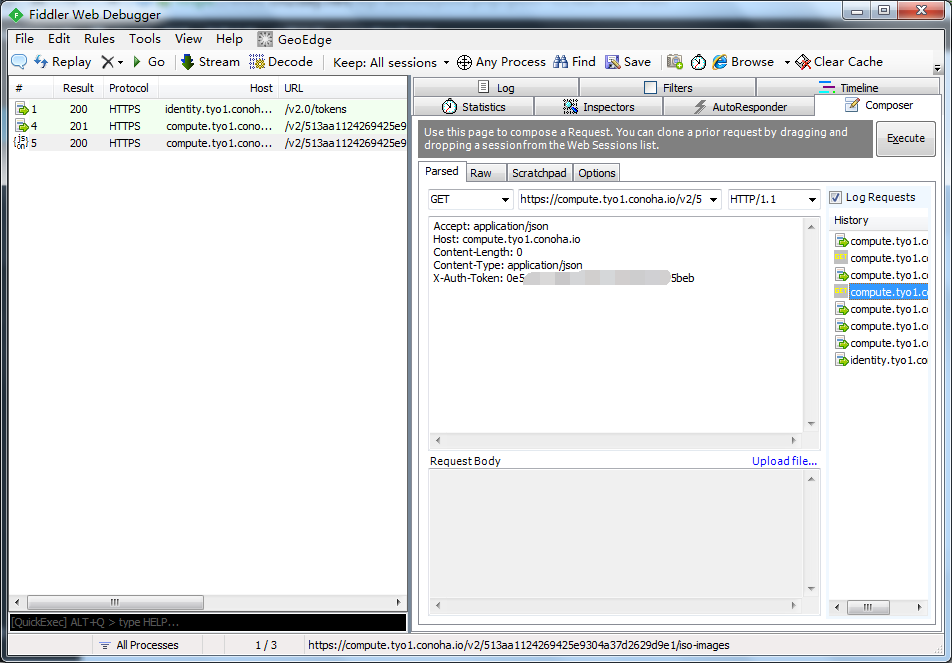Viewport: 952px width, 663px height.
Task: Click the Replay toolbar button
Action: click(63, 62)
